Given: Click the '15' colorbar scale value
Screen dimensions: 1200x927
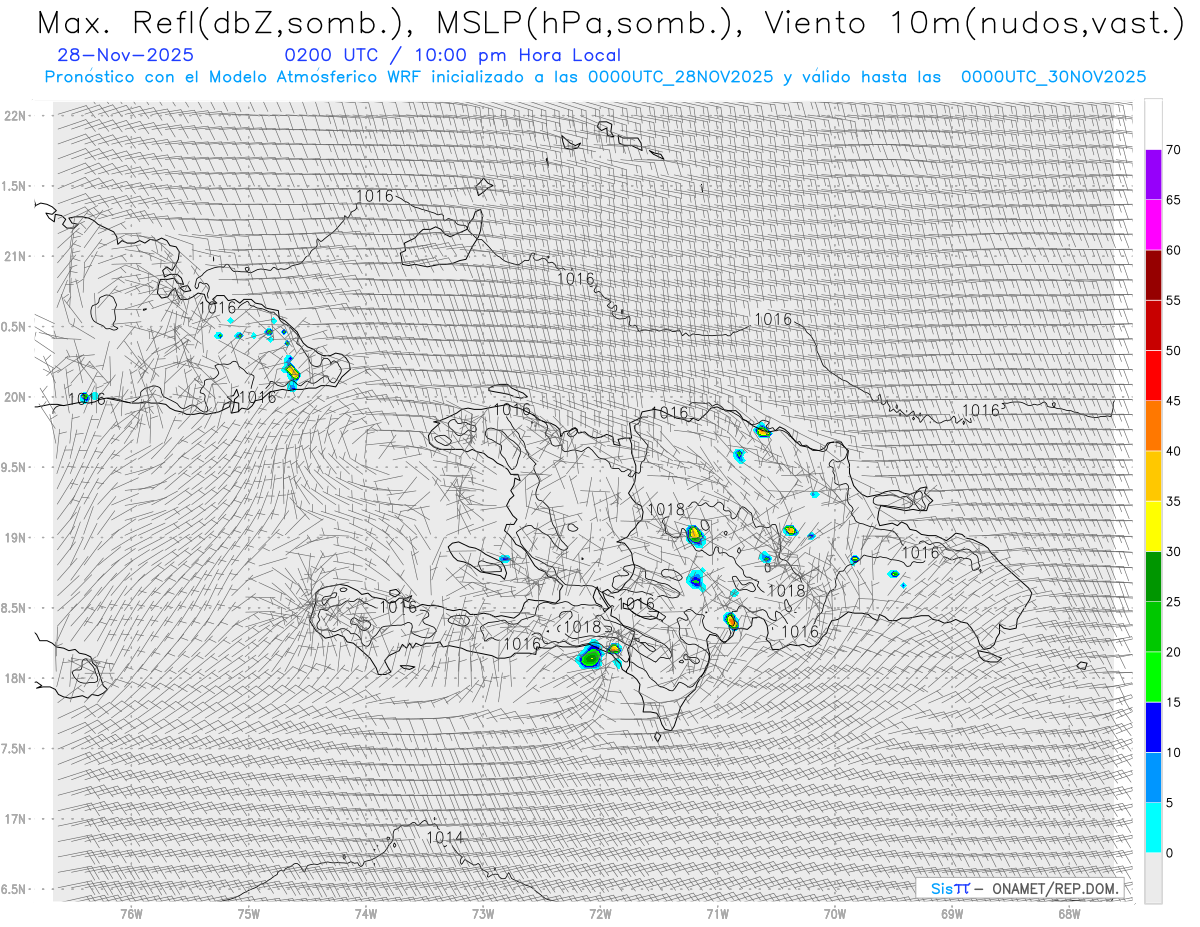Looking at the screenshot, I should click(1174, 702).
